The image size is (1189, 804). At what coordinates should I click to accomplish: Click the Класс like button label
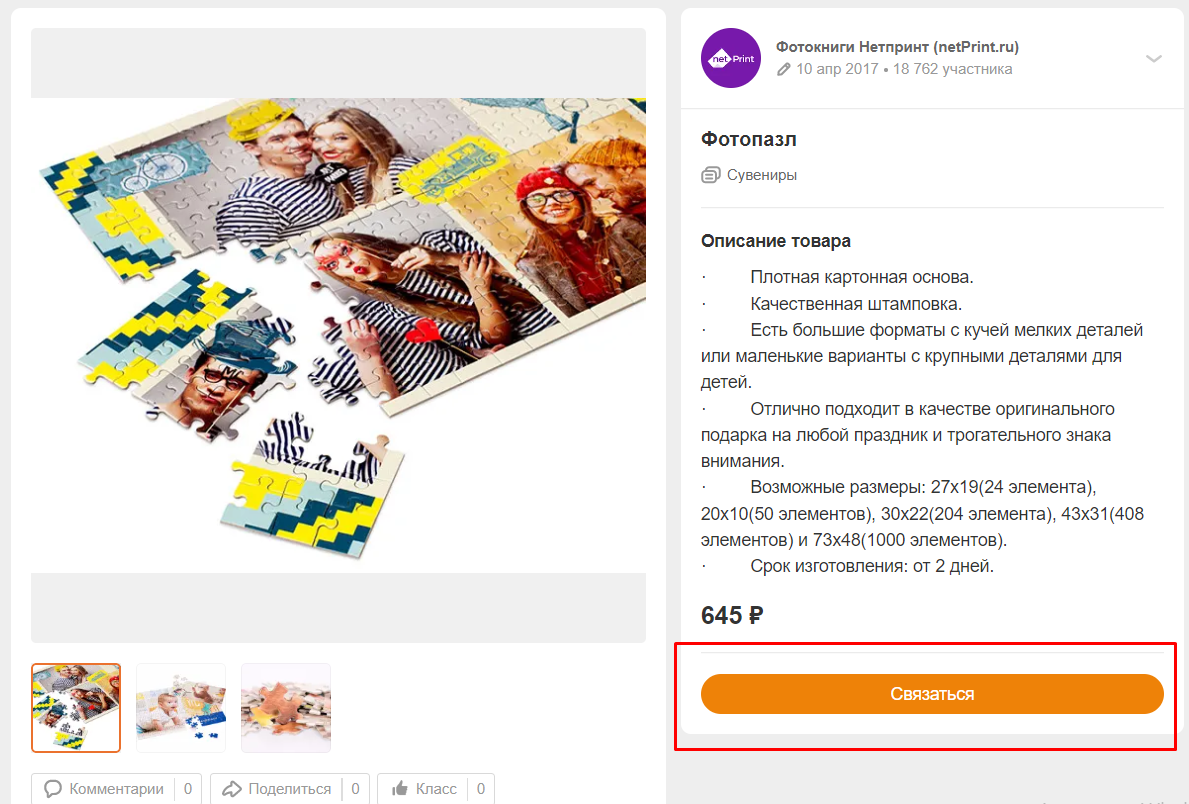click(436, 789)
